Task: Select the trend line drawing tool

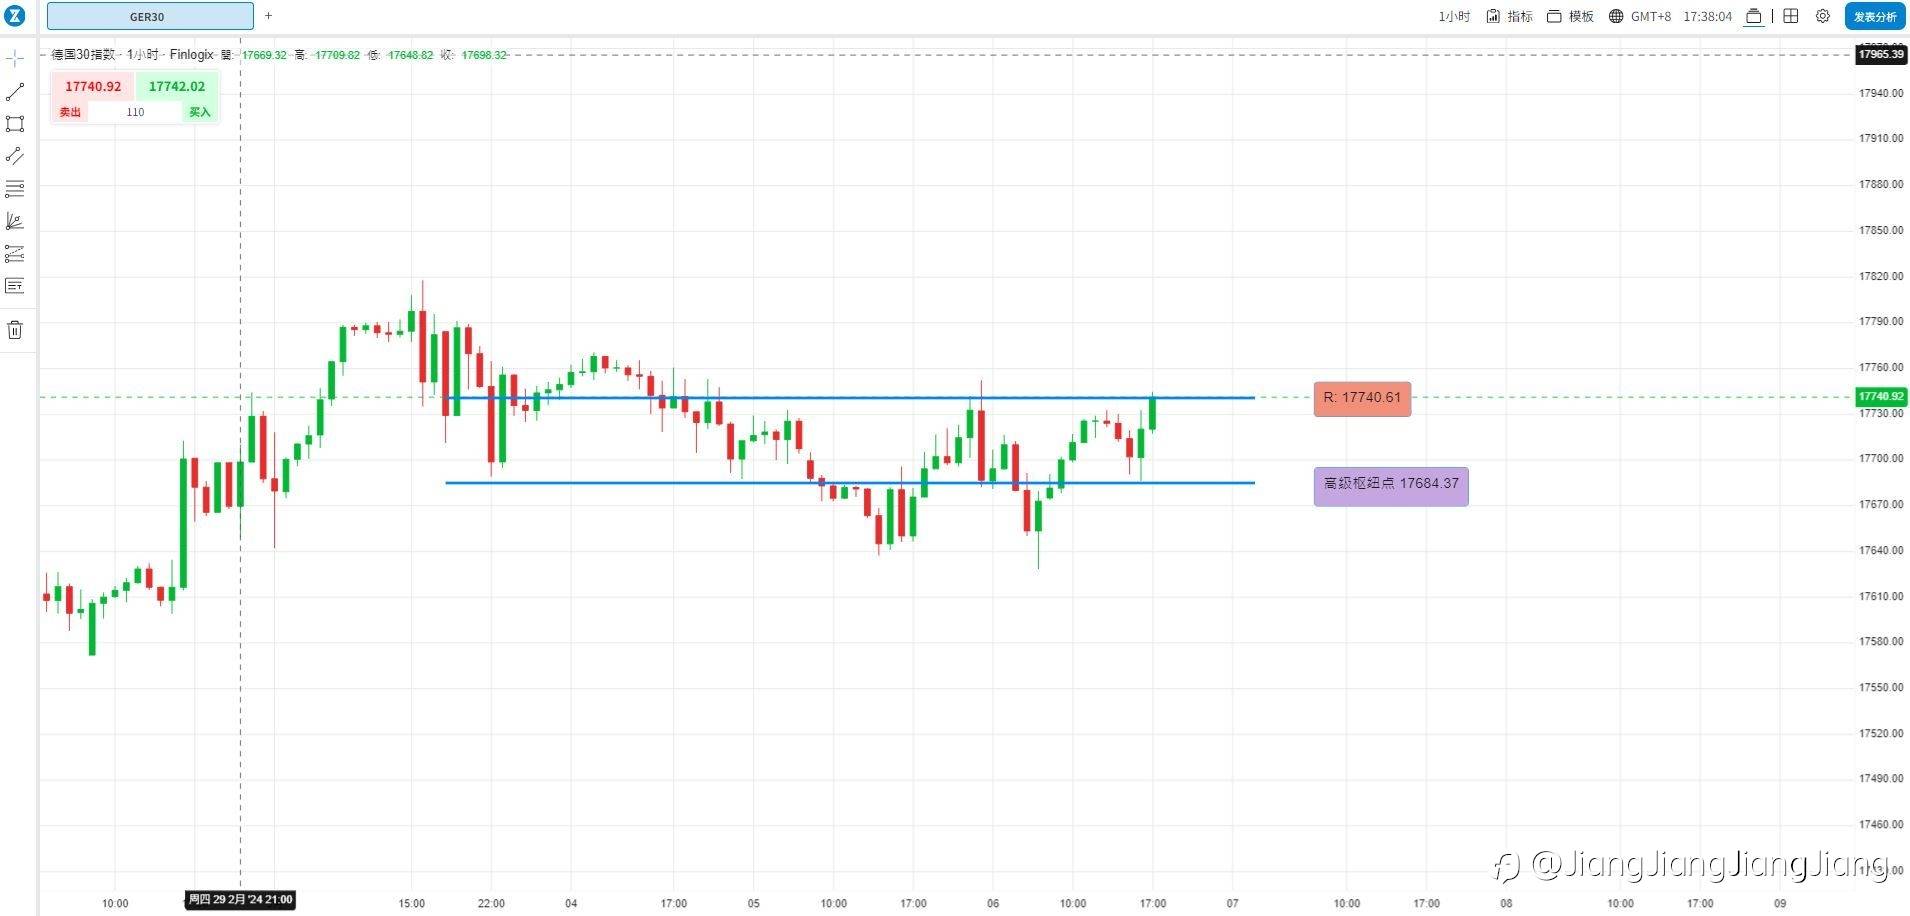Action: click(x=15, y=92)
